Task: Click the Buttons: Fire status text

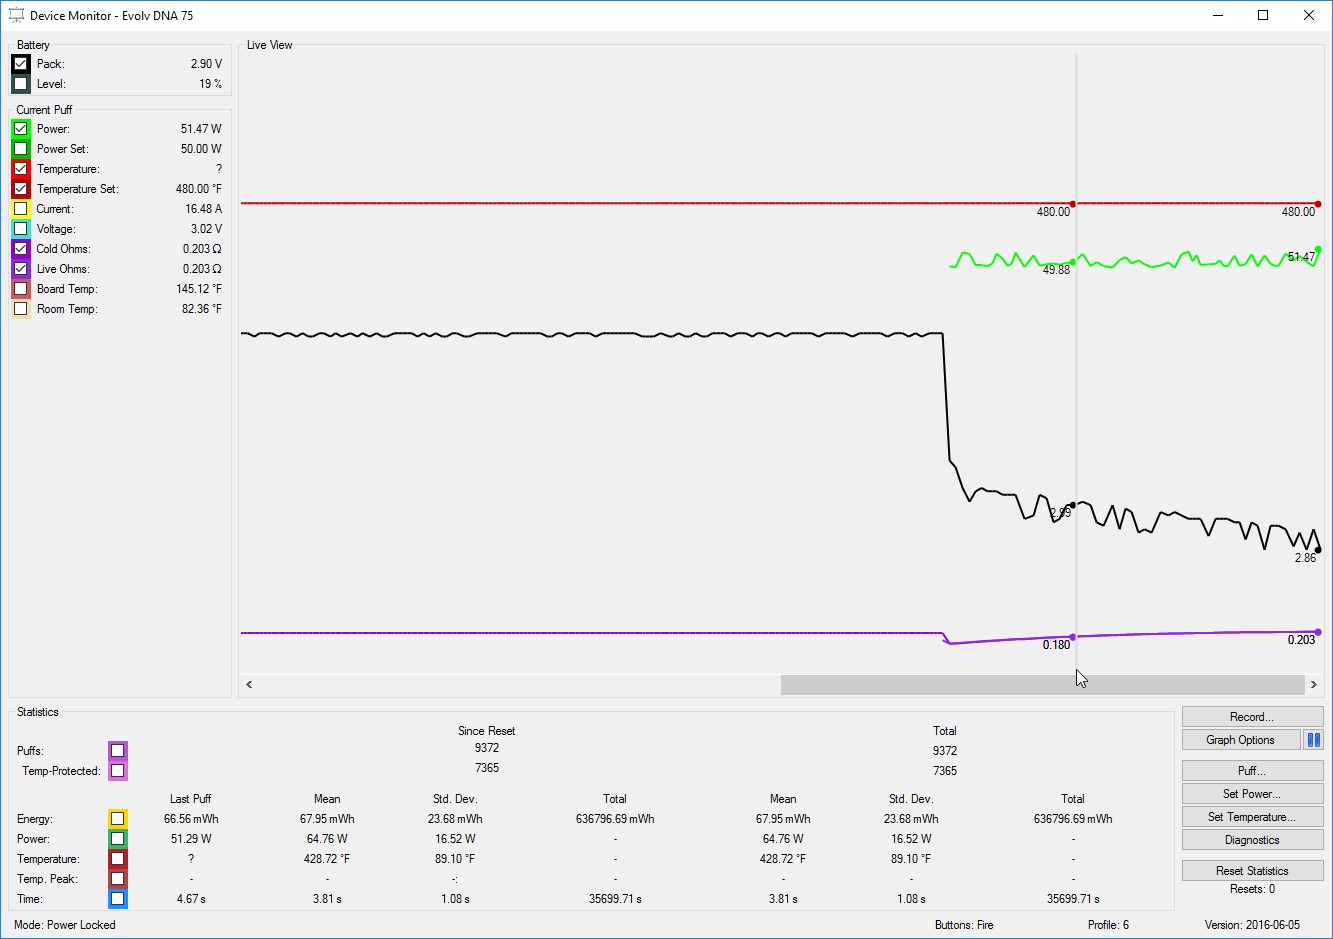Action: [964, 925]
